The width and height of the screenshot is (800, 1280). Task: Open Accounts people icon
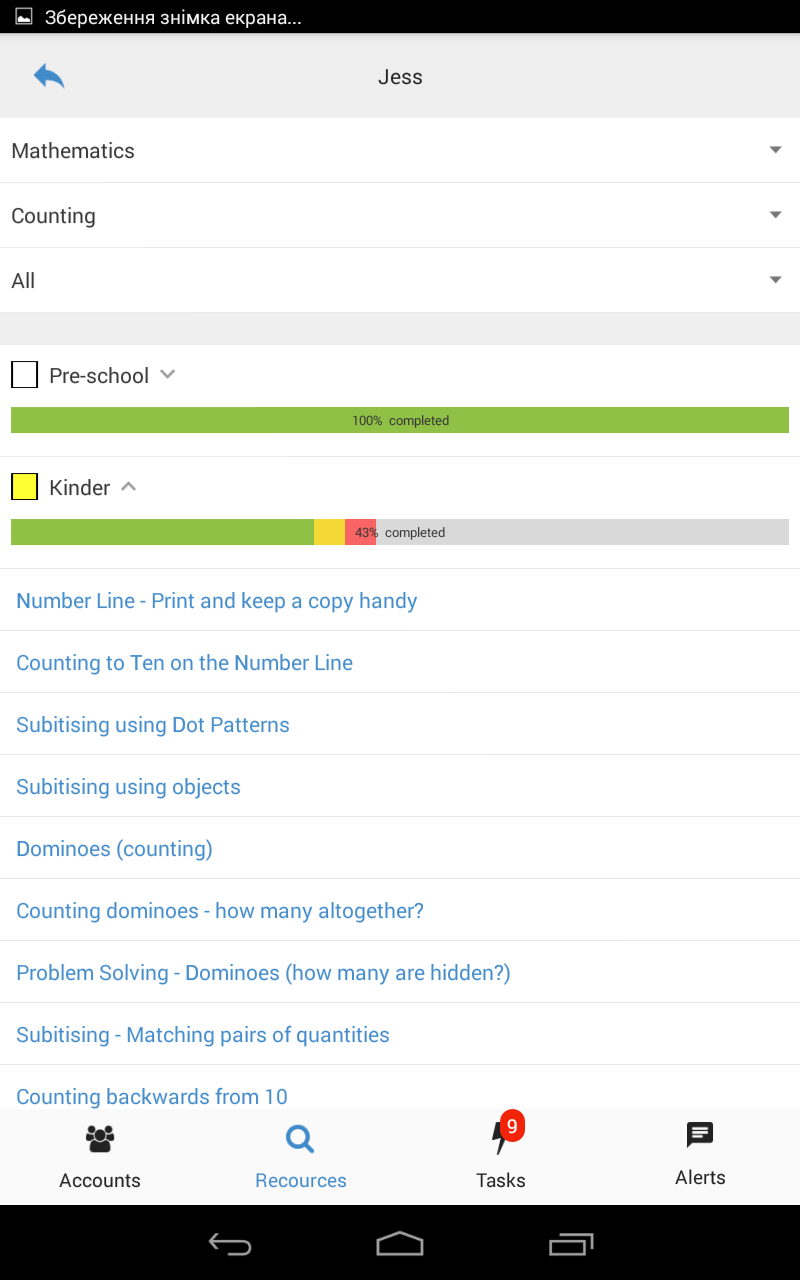click(100, 1138)
